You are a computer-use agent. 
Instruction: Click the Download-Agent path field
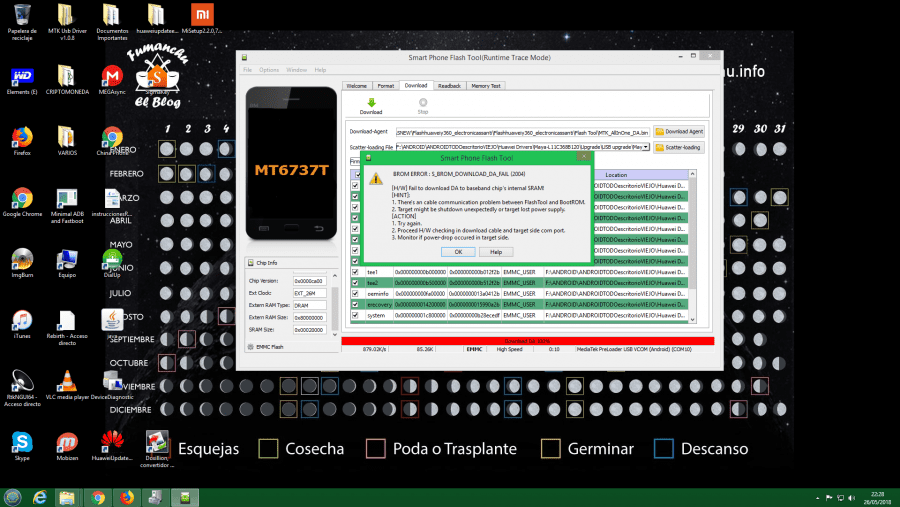522,131
